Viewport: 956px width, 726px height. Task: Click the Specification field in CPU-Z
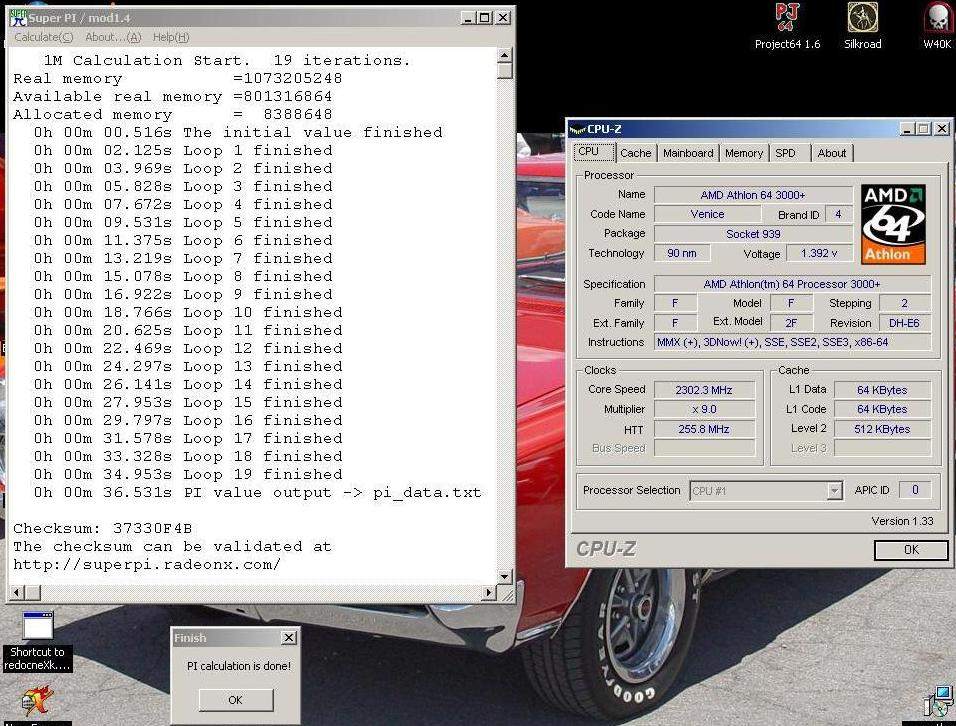(793, 284)
